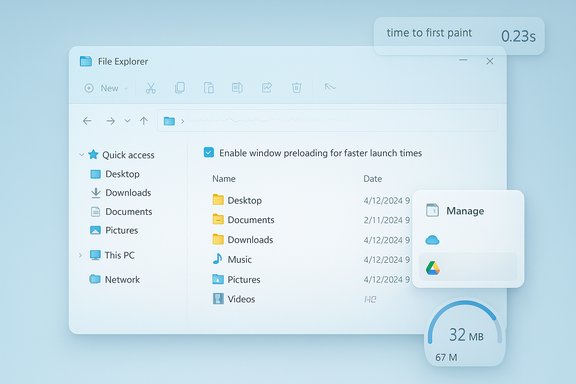Click the address bar path field
576x384 pixels.
(328, 121)
